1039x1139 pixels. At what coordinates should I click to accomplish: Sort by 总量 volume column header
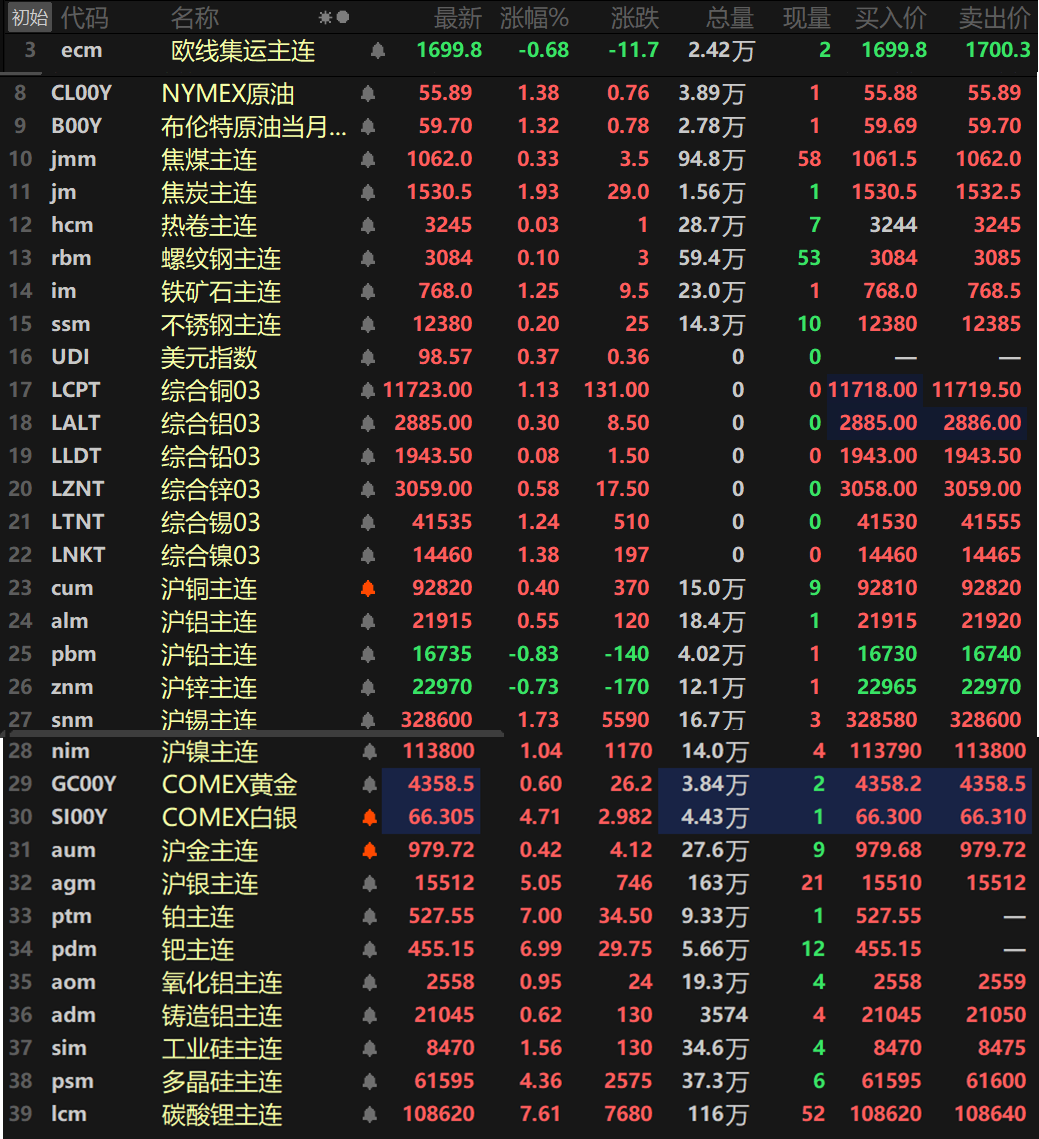[730, 18]
